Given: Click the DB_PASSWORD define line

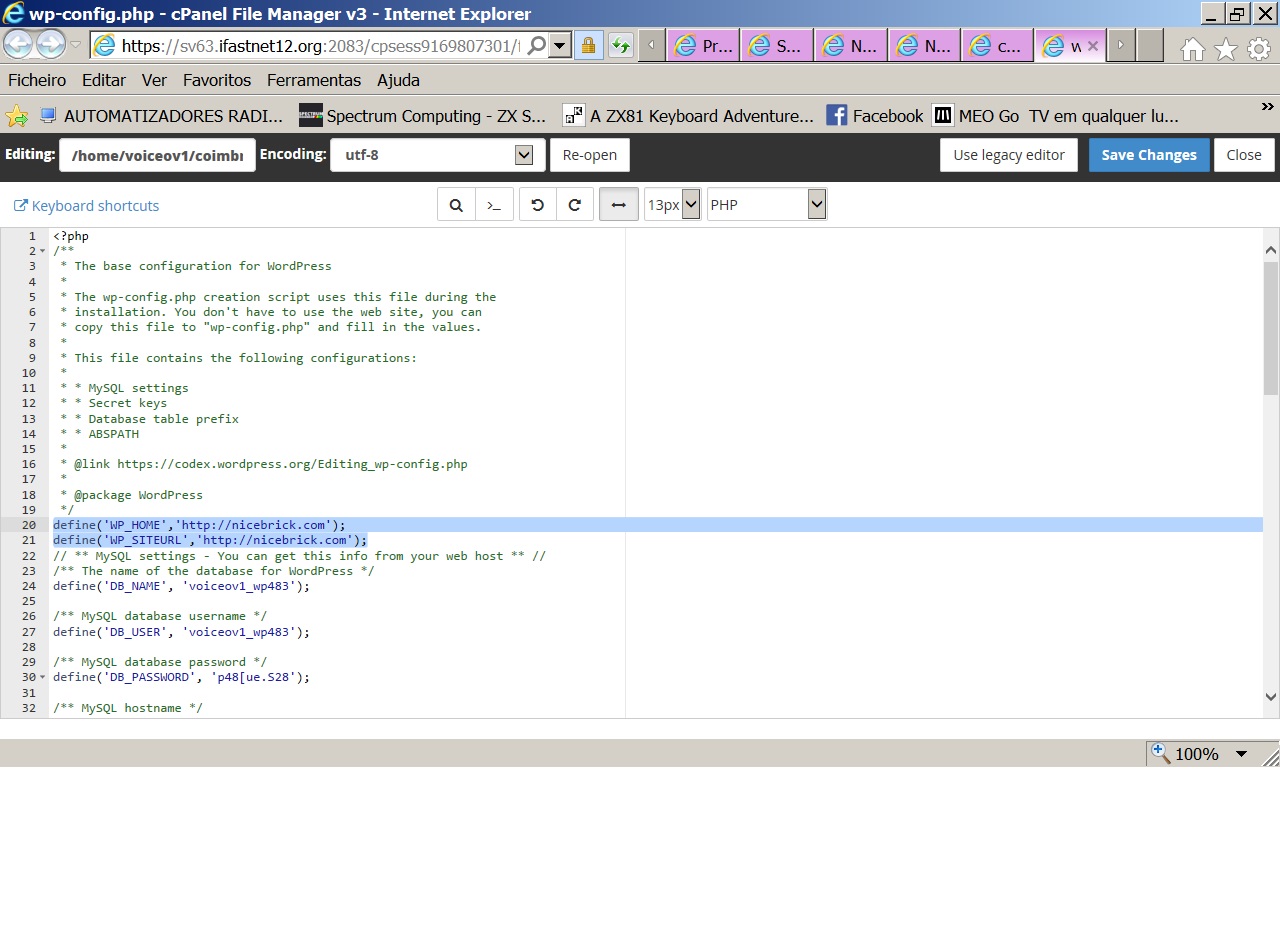Looking at the screenshot, I should tap(181, 677).
